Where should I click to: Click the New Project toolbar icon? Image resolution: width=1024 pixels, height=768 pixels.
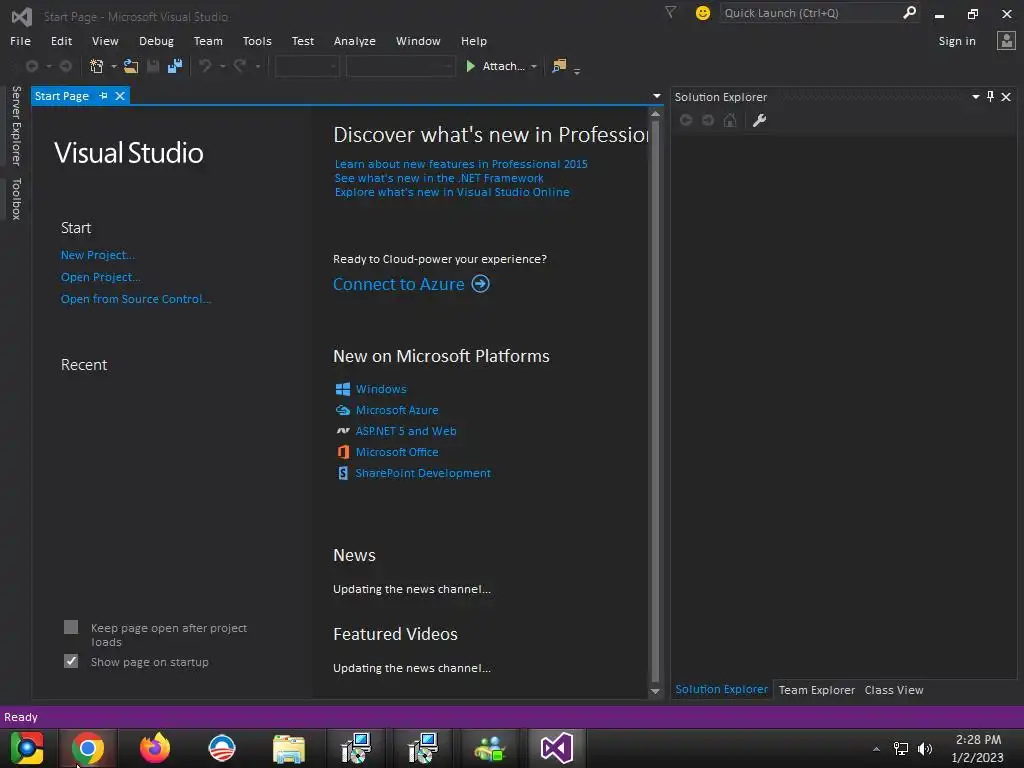pos(97,66)
